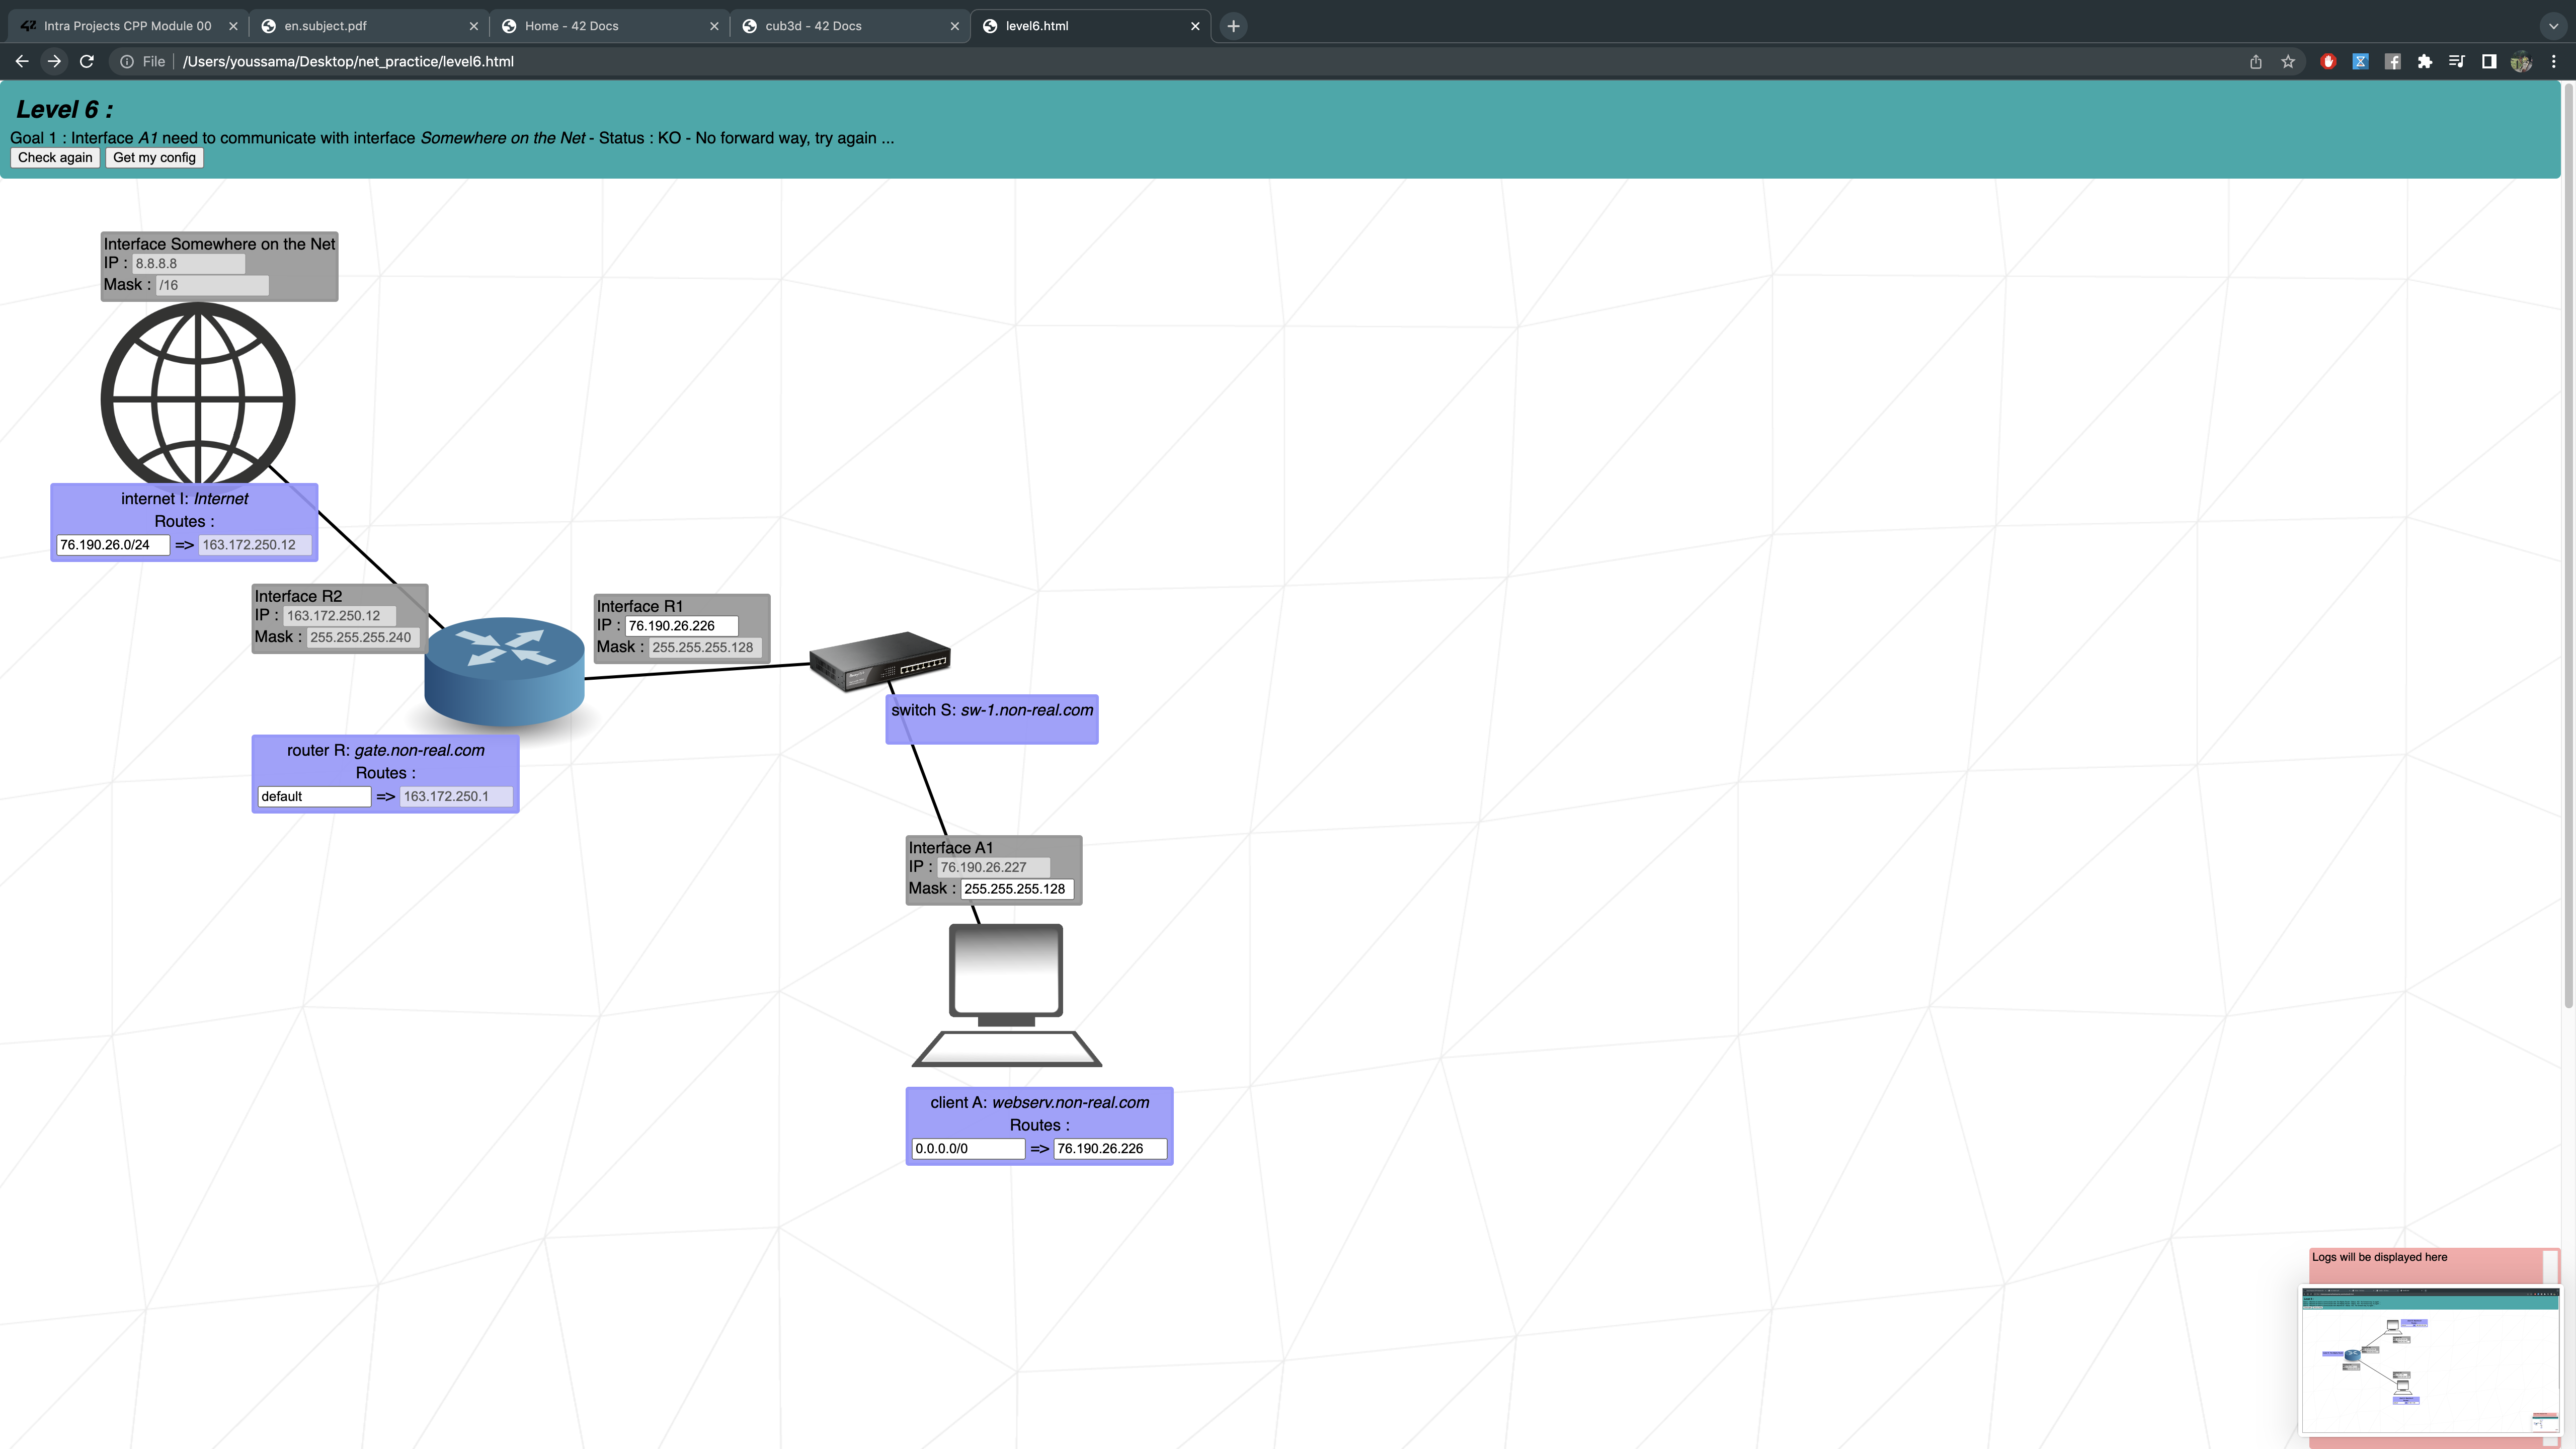Click the site info icon beside File

click(x=127, y=61)
